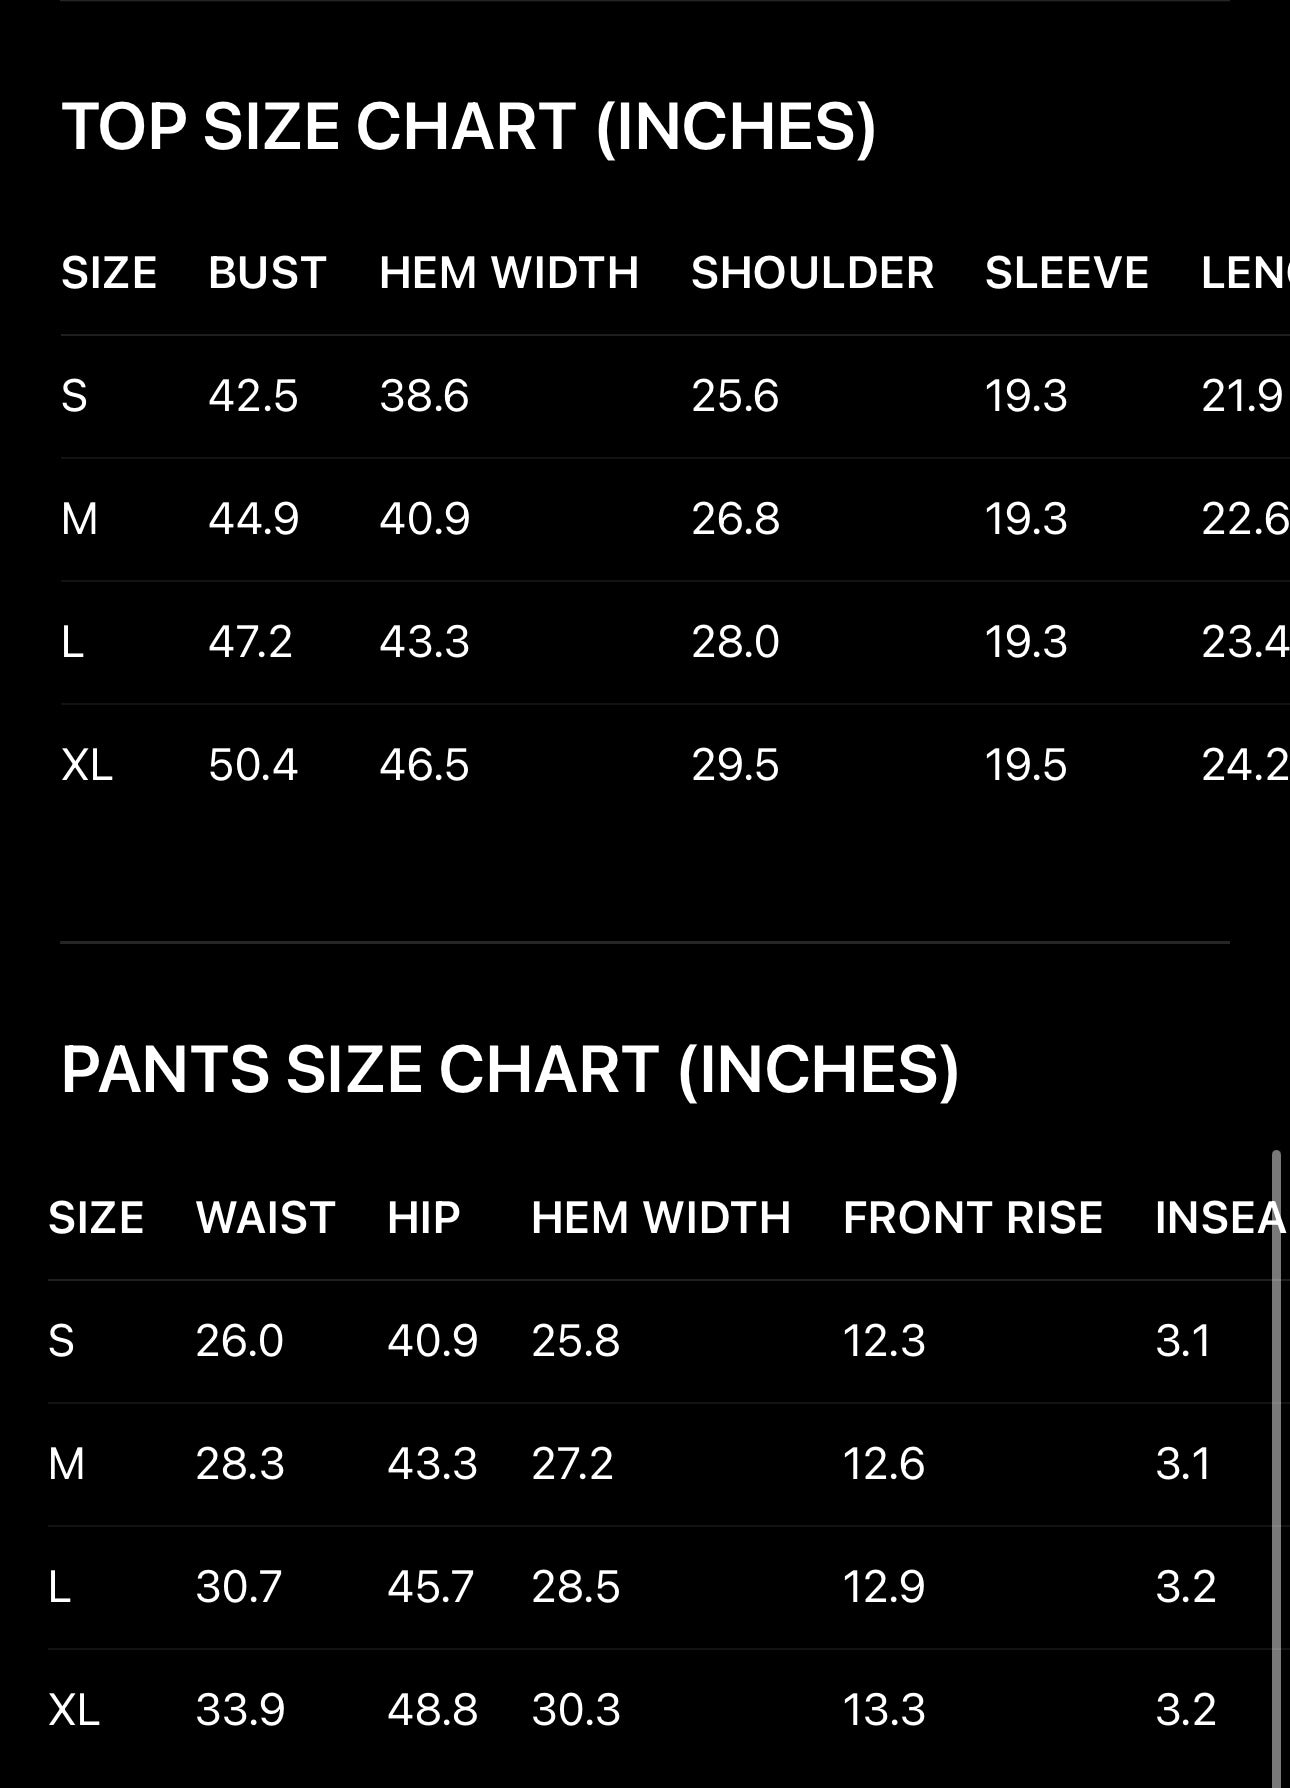
Task: Select the SHOULDER column header
Action: point(812,273)
